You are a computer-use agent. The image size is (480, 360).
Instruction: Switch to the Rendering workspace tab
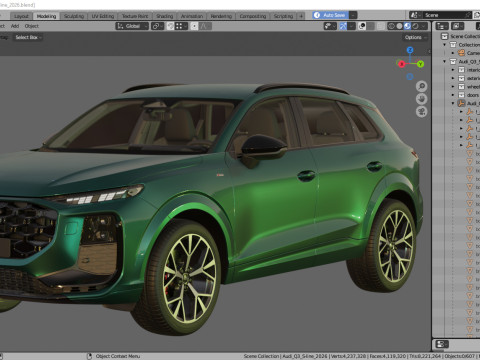click(221, 16)
